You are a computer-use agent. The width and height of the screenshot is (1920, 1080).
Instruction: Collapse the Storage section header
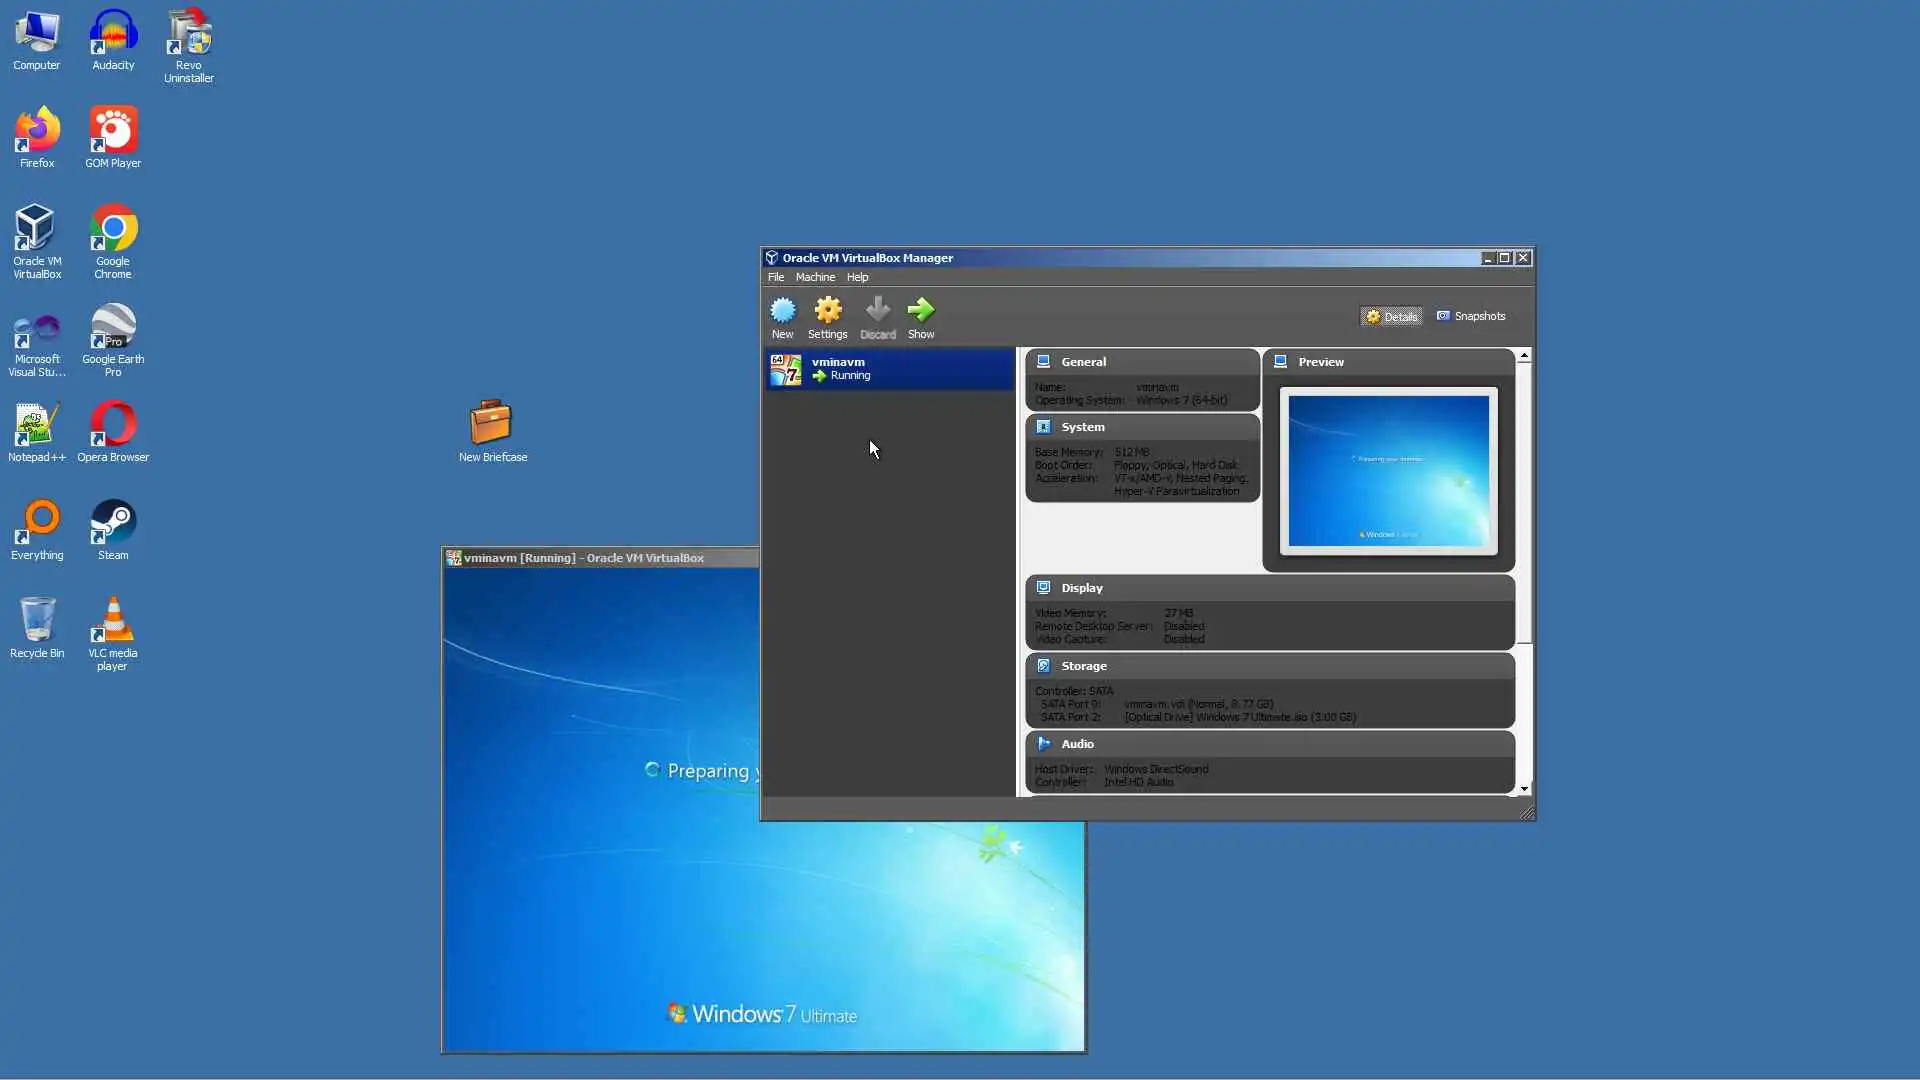click(1083, 666)
